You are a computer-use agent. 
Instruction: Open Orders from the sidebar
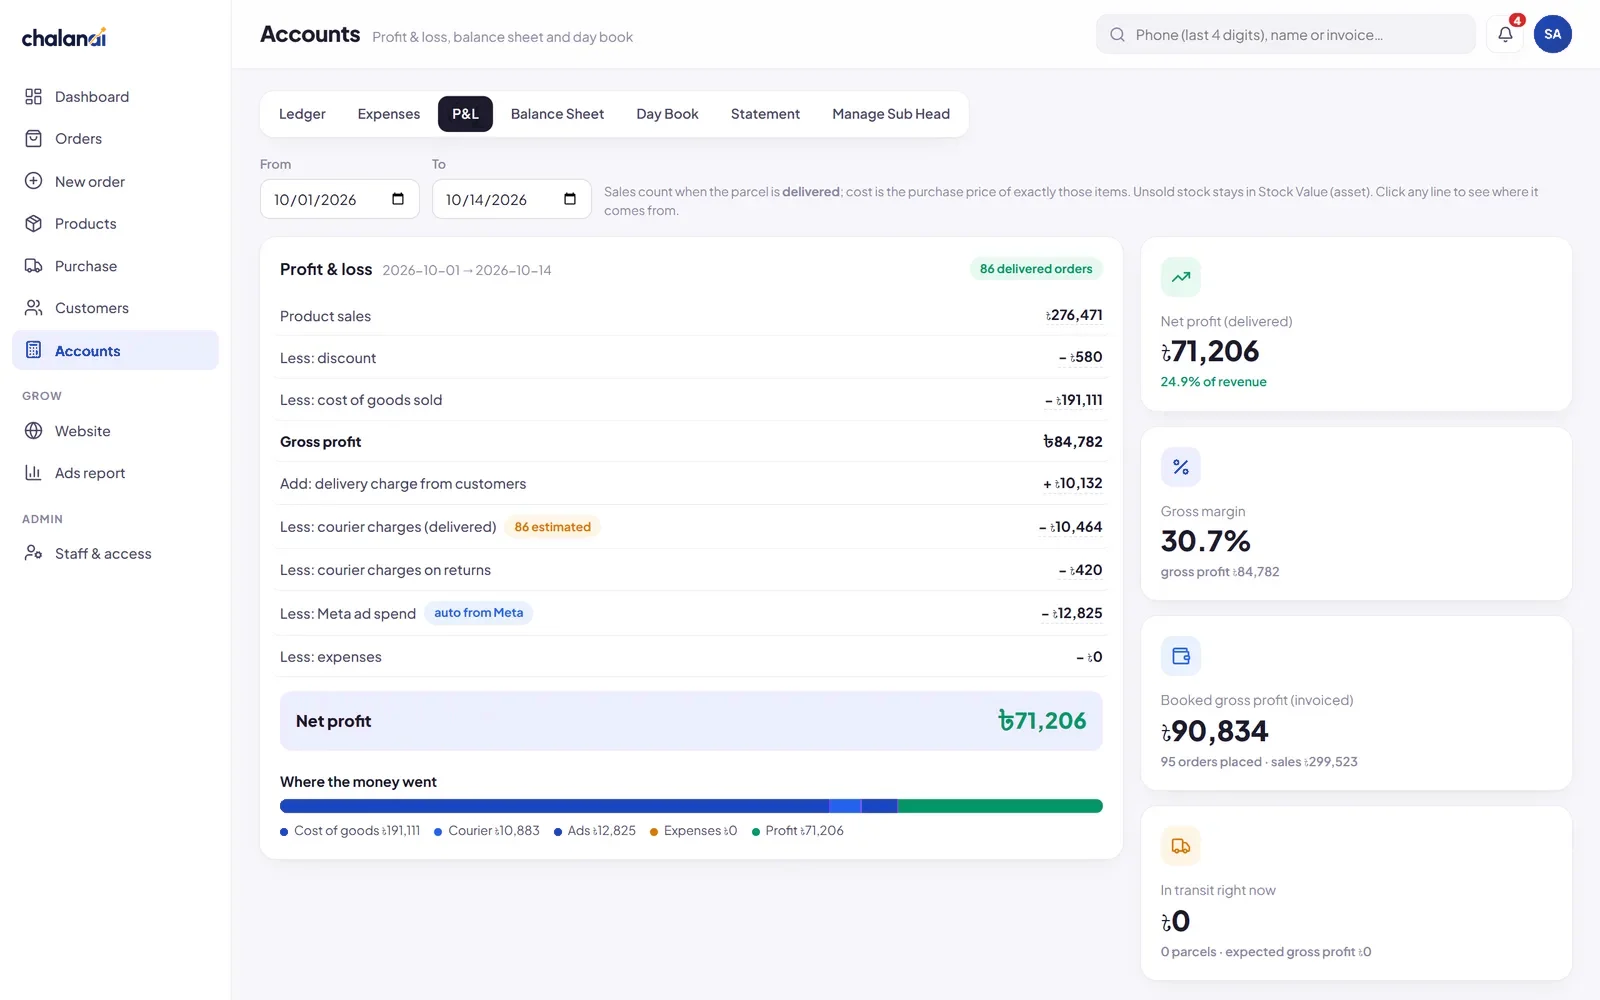(x=115, y=139)
